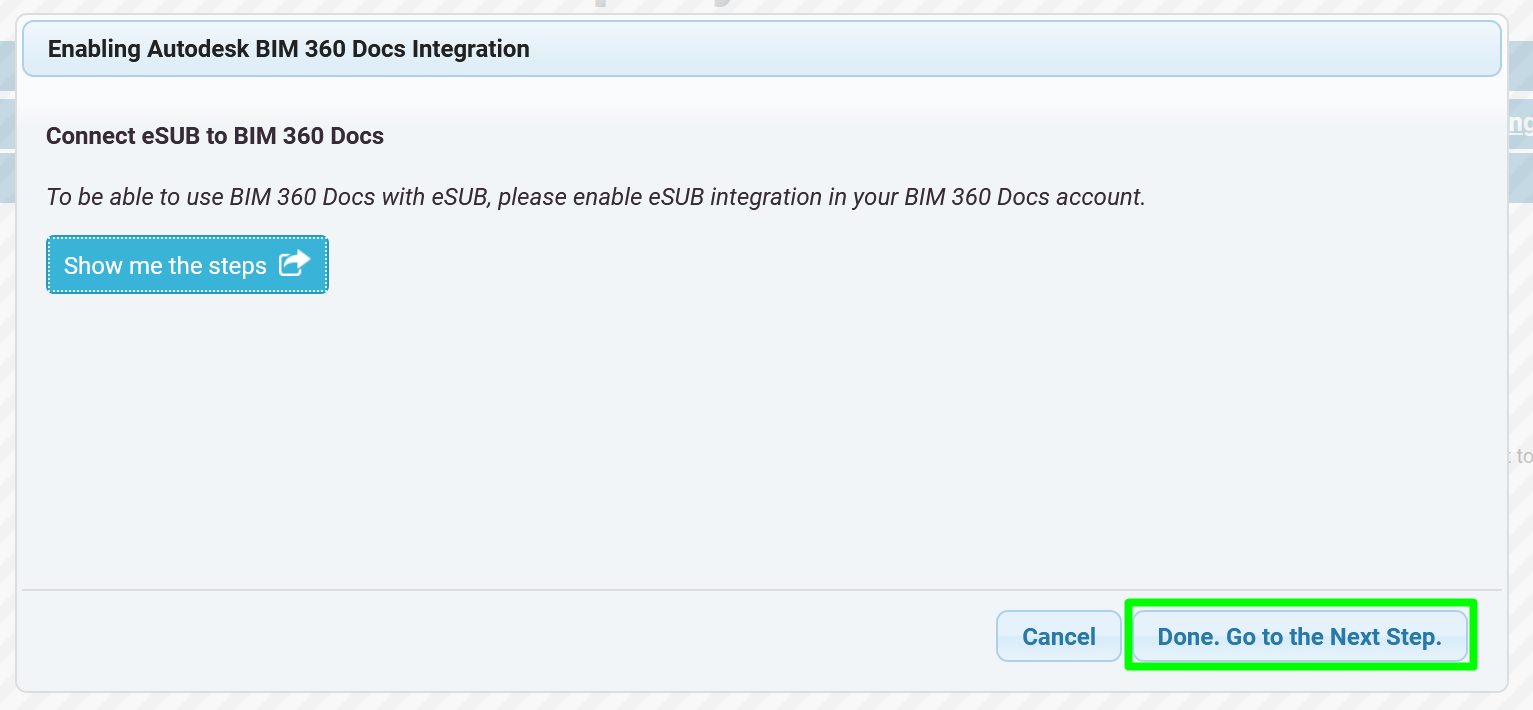
Task: Click the word steps on the Show me button
Action: (237, 266)
